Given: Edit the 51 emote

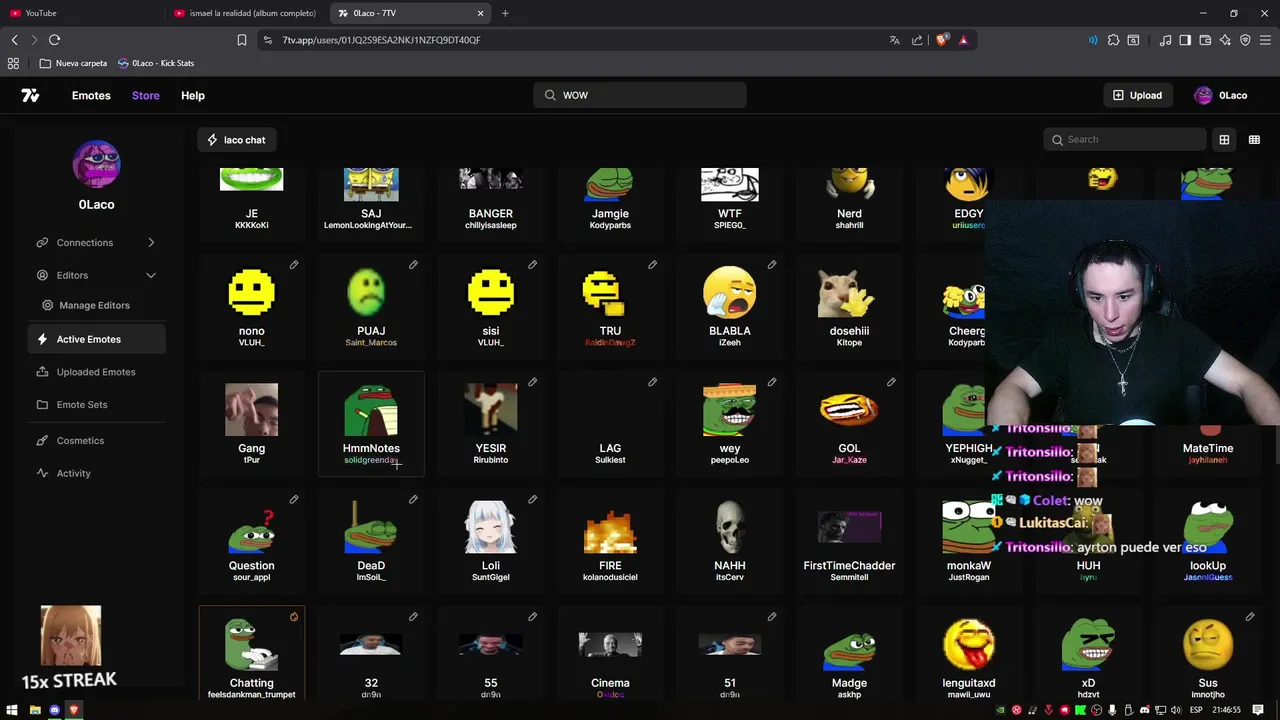Looking at the screenshot, I should click(x=772, y=617).
